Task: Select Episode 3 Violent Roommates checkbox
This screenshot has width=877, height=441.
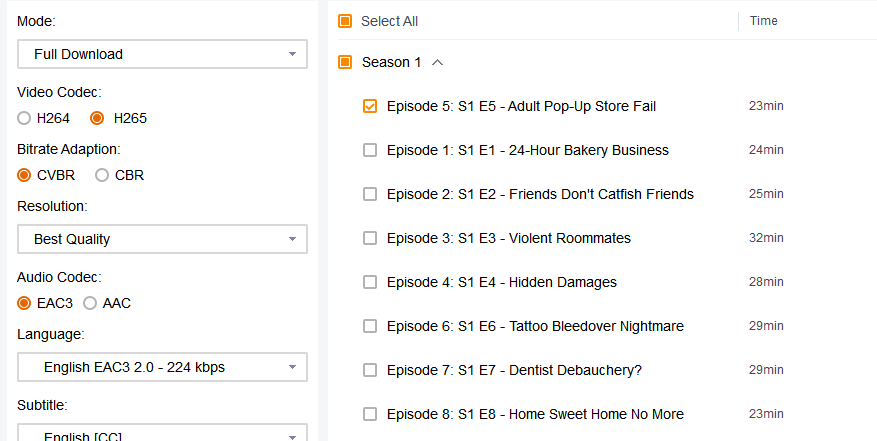Action: click(x=370, y=238)
